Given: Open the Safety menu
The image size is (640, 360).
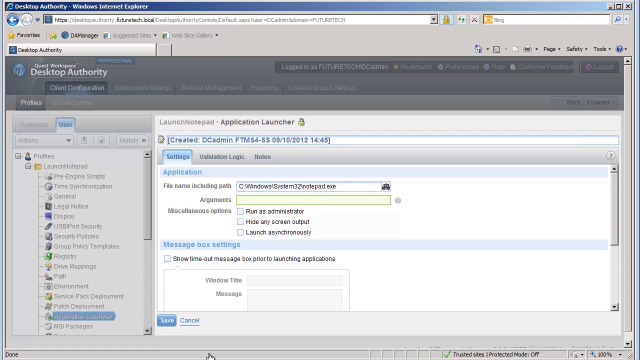Looking at the screenshot, I should click(577, 49).
